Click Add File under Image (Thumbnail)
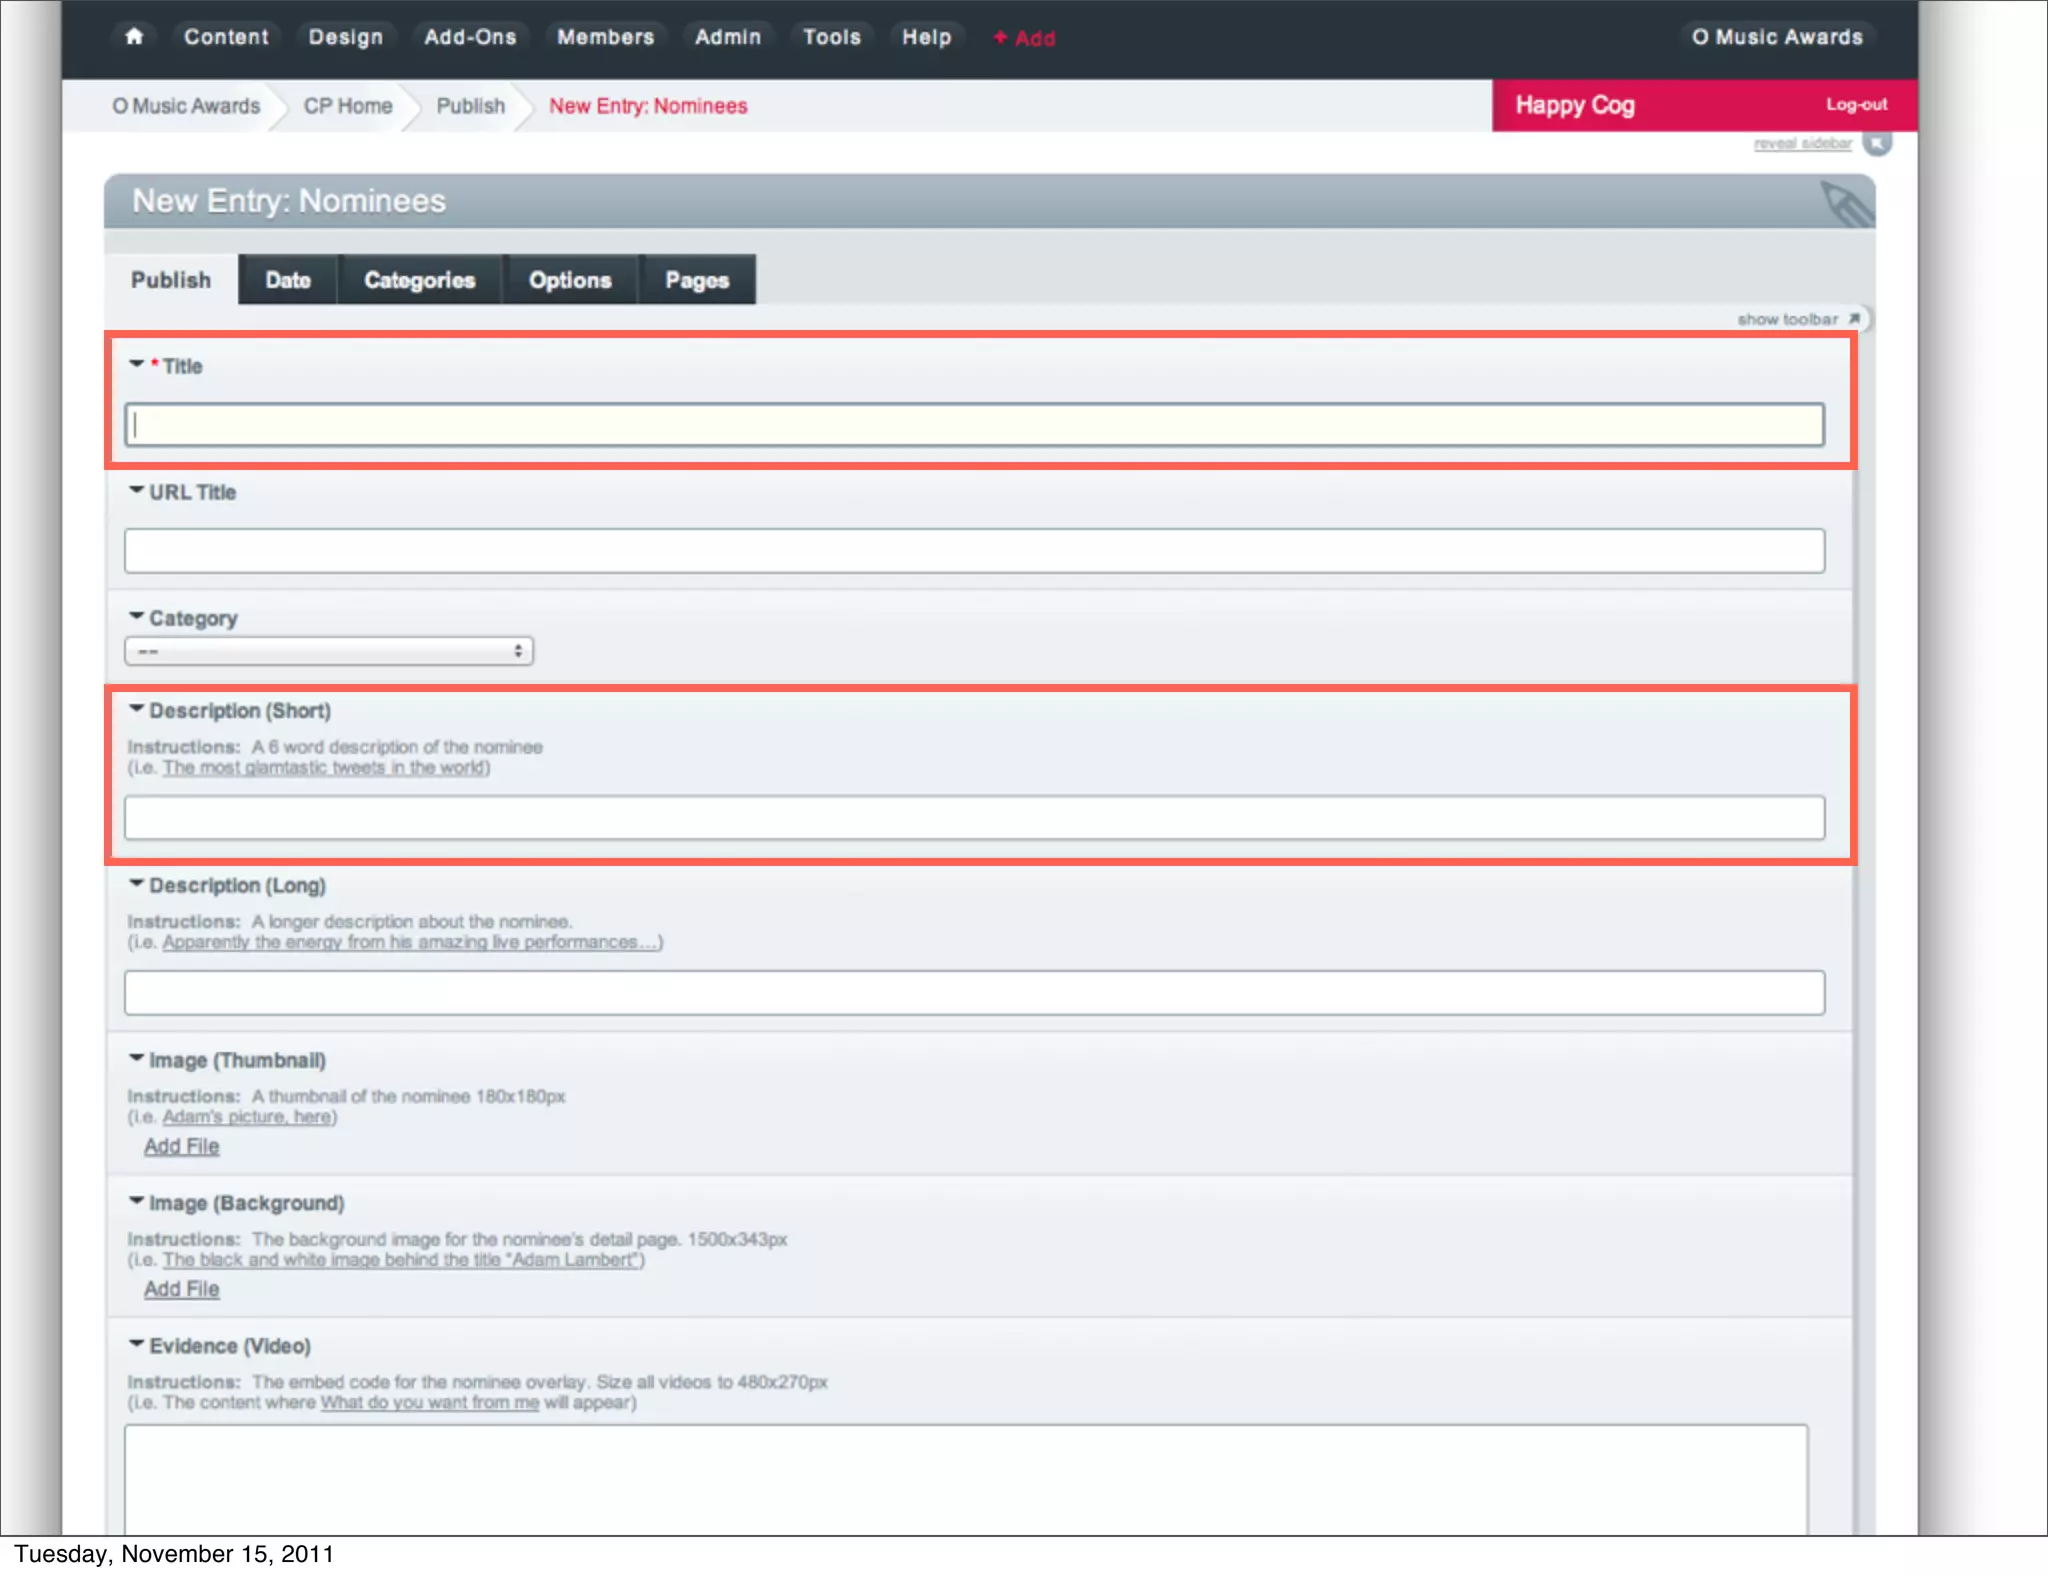Viewport: 2048px width, 1576px height. pos(181,1146)
